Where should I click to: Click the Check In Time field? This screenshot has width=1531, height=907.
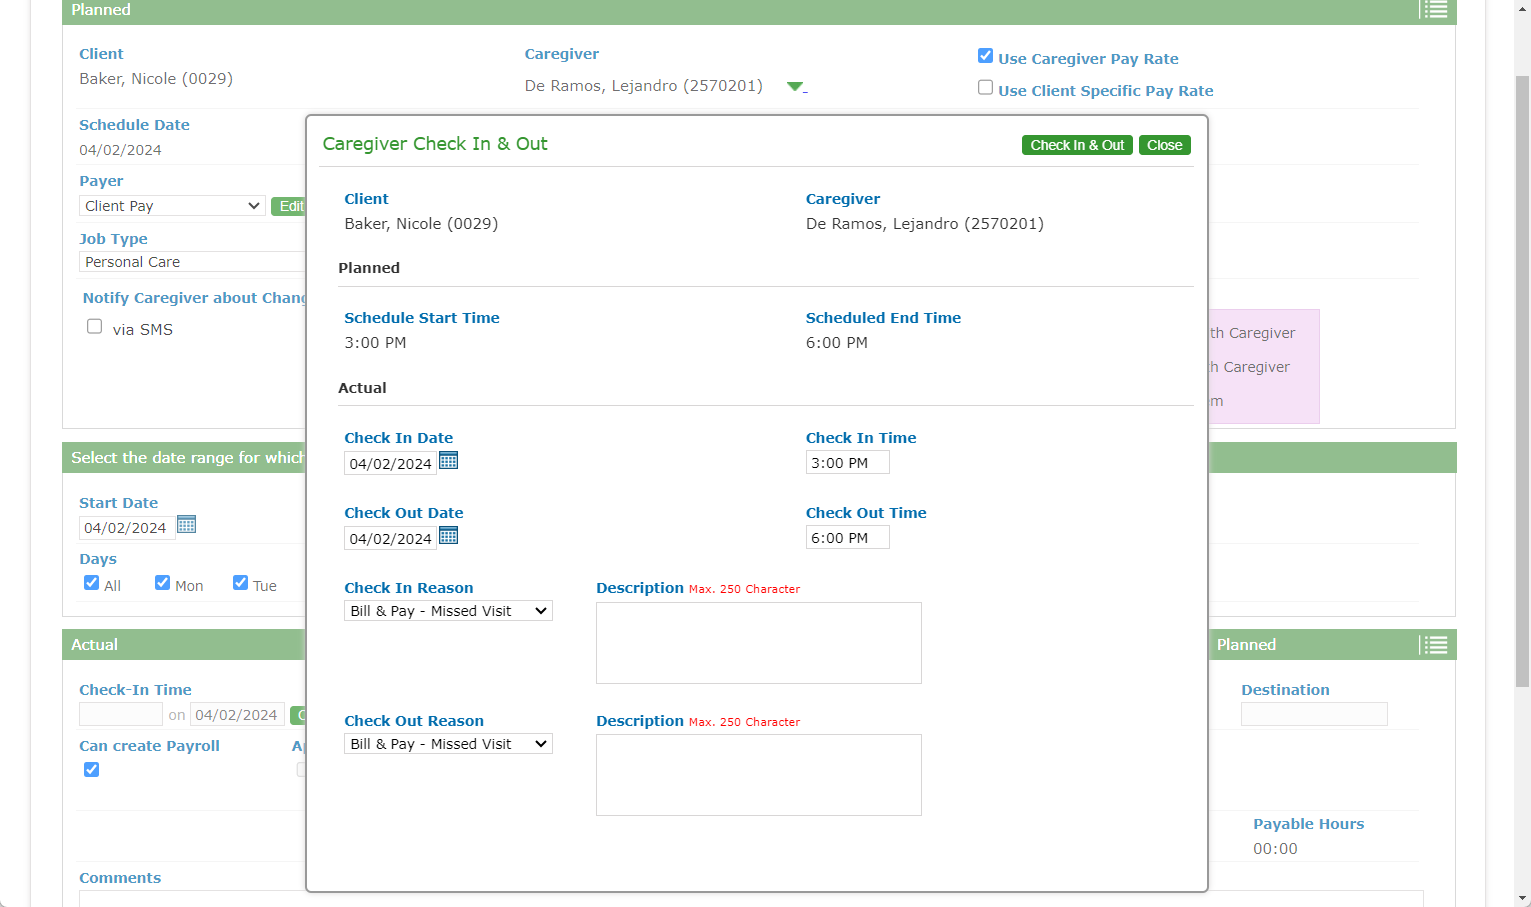click(x=847, y=463)
